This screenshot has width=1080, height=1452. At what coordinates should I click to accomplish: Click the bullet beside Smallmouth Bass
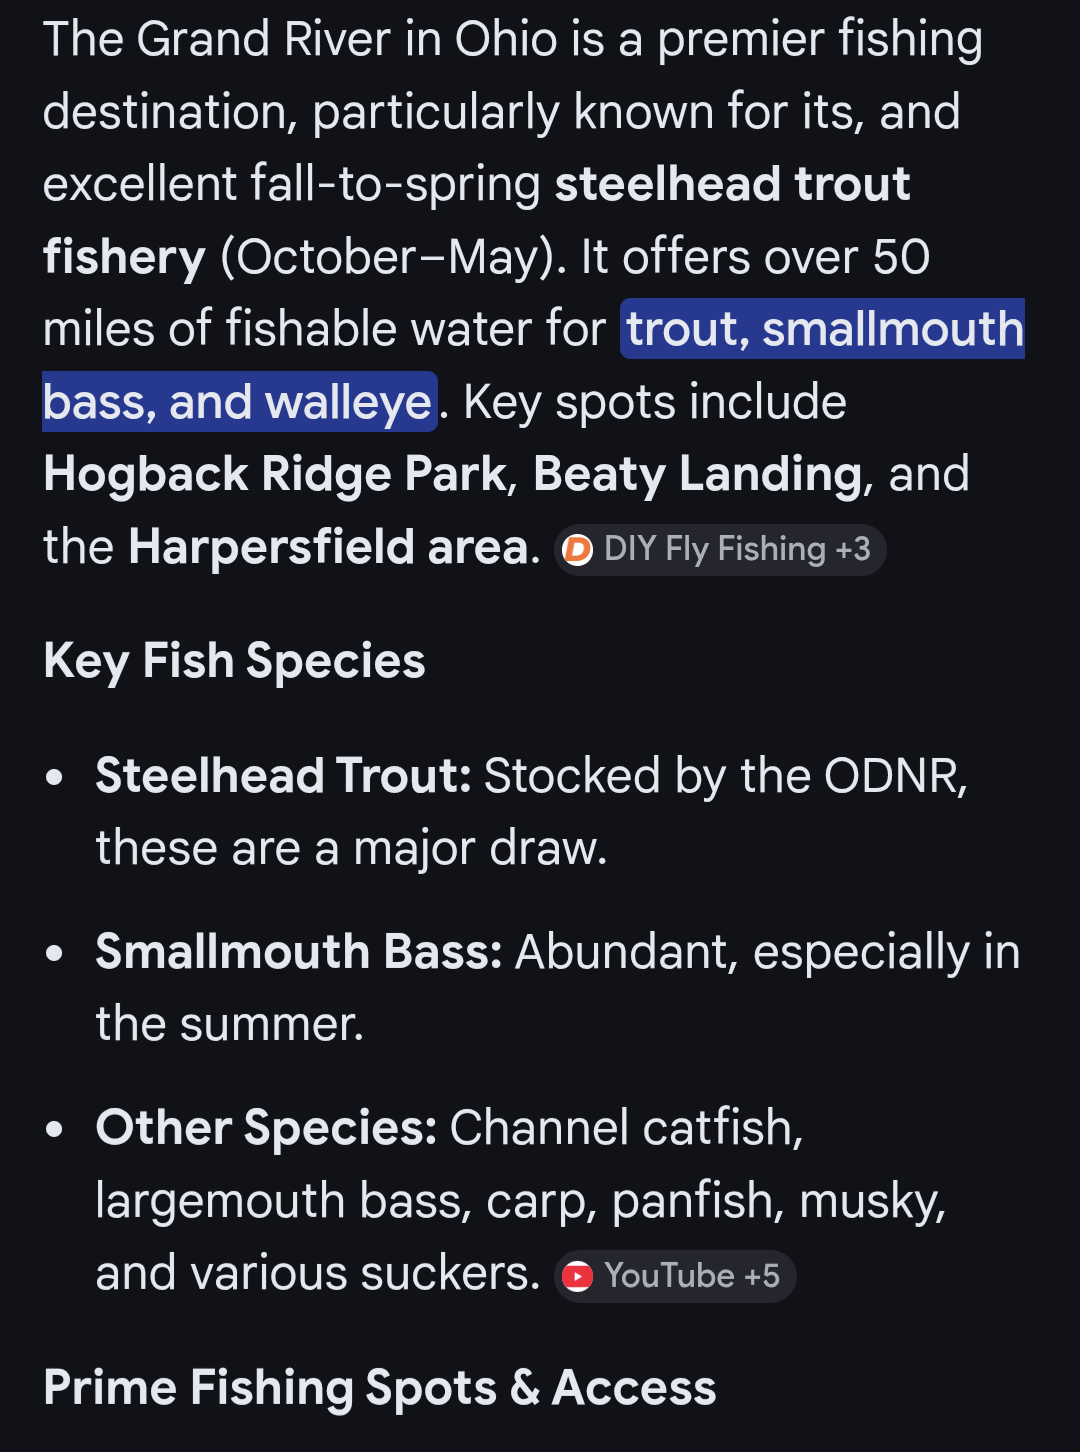click(x=55, y=953)
